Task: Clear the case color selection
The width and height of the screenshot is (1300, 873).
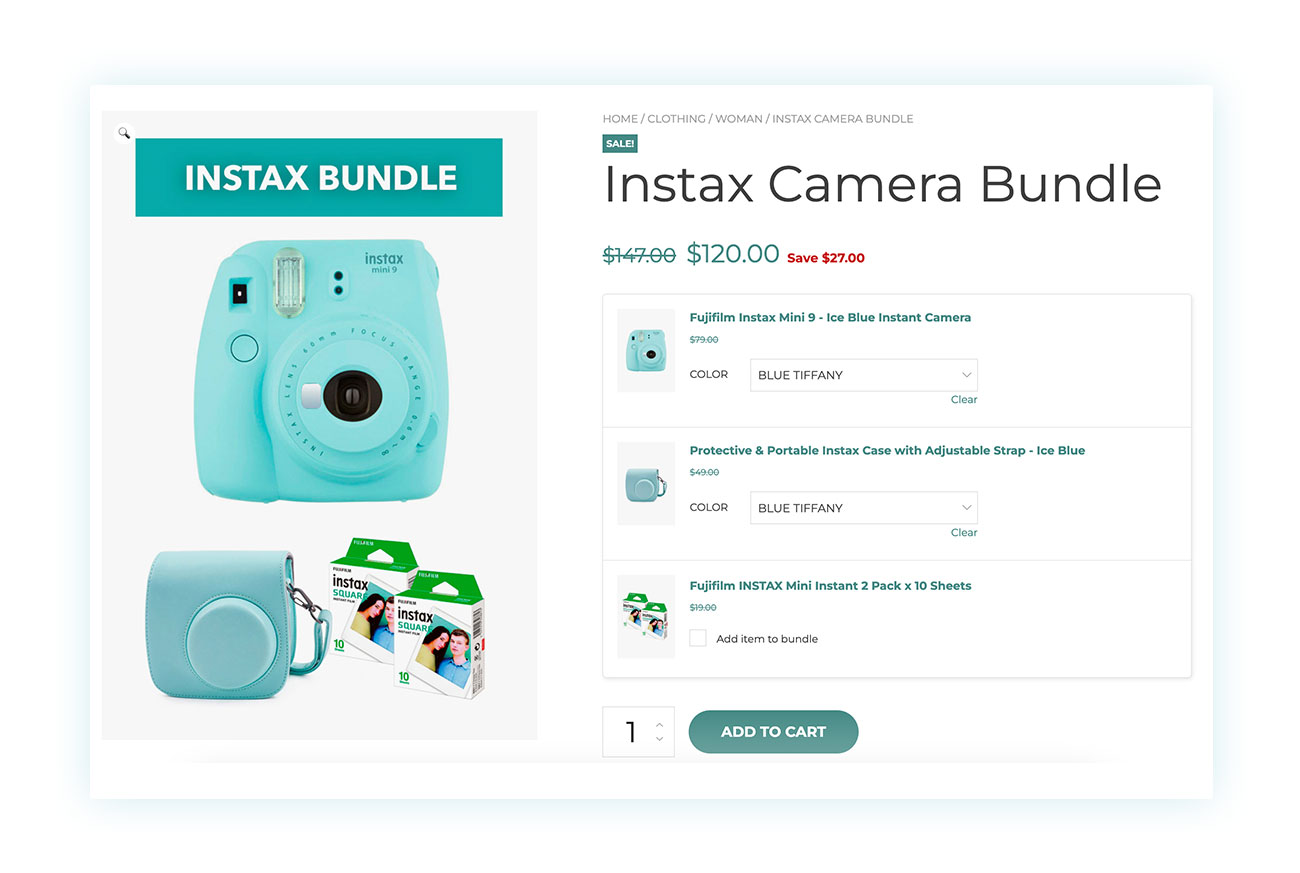Action: click(964, 533)
